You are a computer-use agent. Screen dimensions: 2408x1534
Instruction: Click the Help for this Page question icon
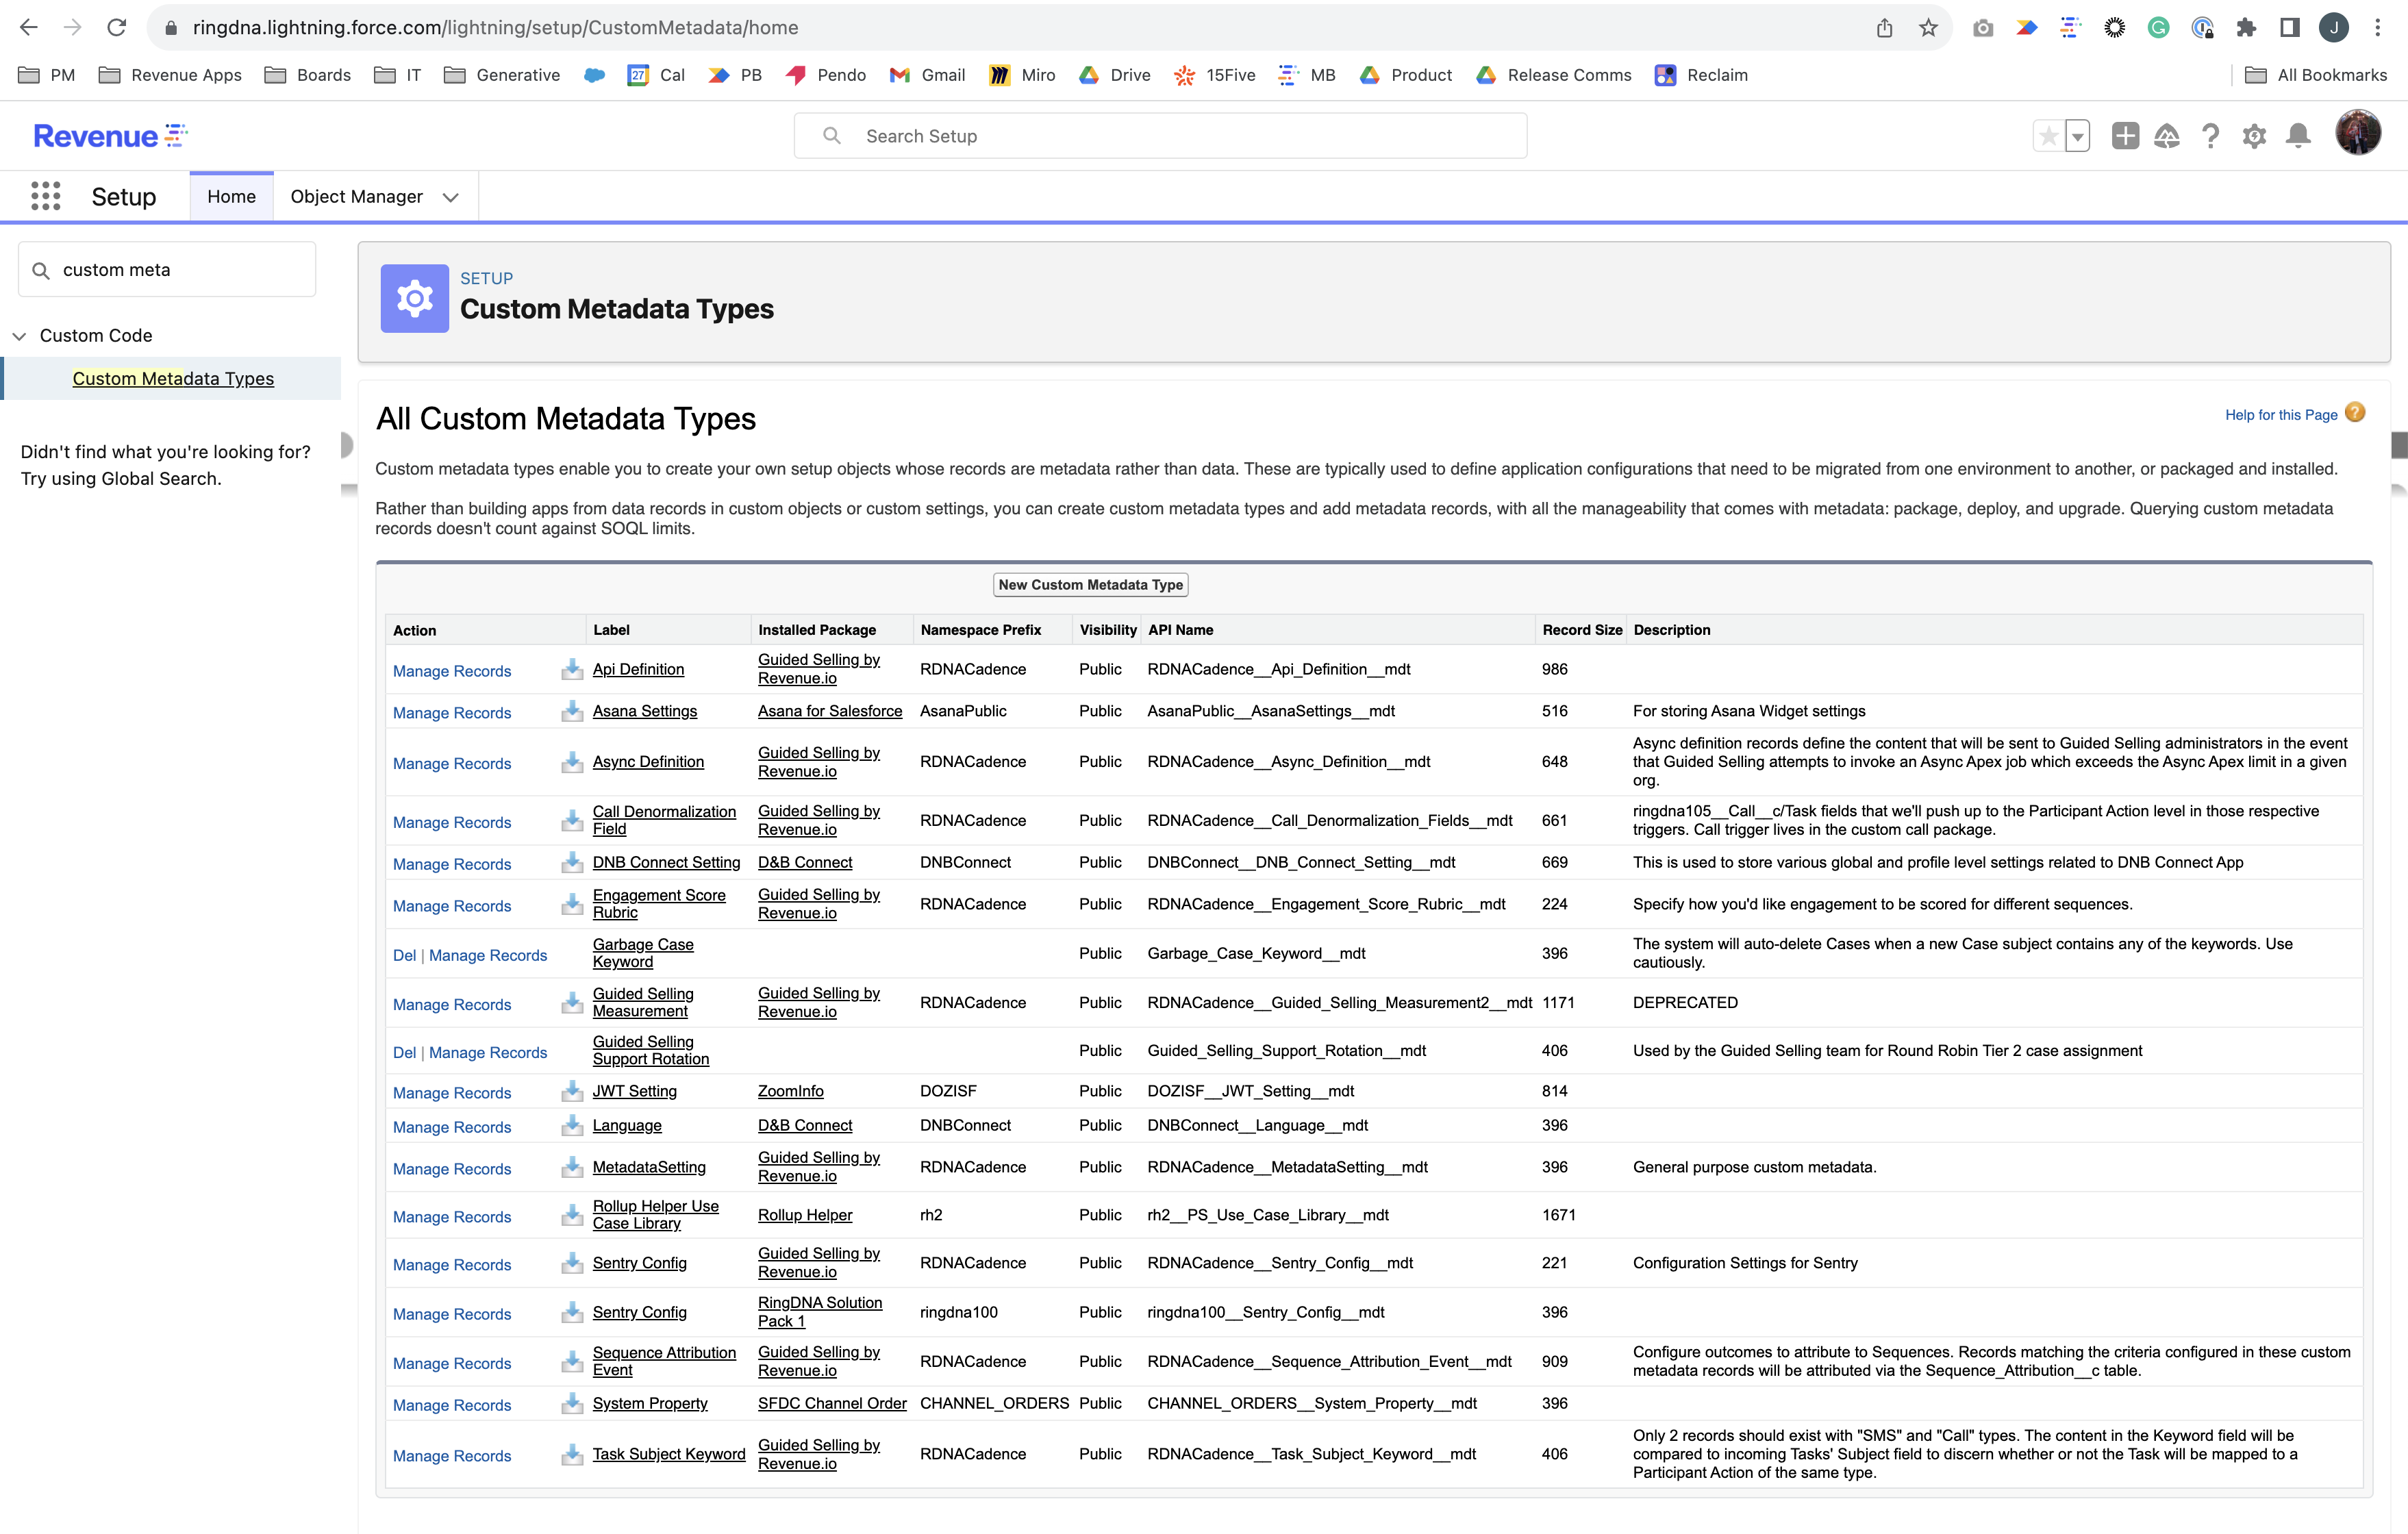tap(2355, 413)
